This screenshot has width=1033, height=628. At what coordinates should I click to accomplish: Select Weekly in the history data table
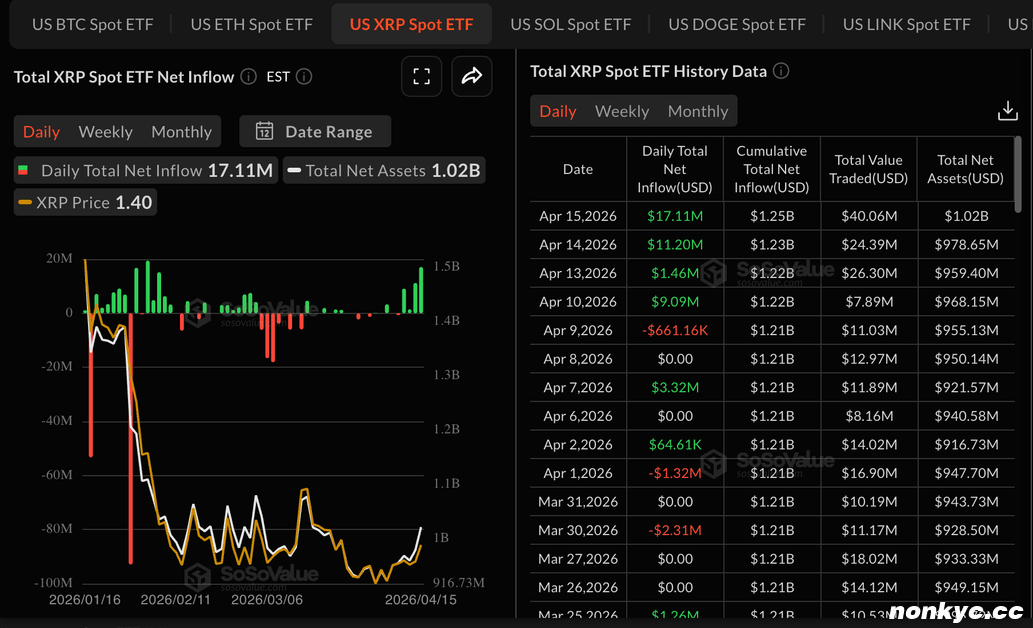coord(622,112)
